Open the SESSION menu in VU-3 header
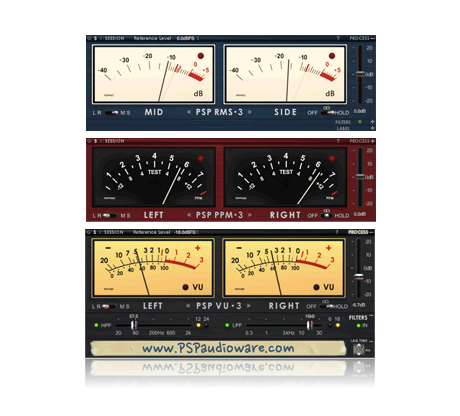 [x=113, y=232]
